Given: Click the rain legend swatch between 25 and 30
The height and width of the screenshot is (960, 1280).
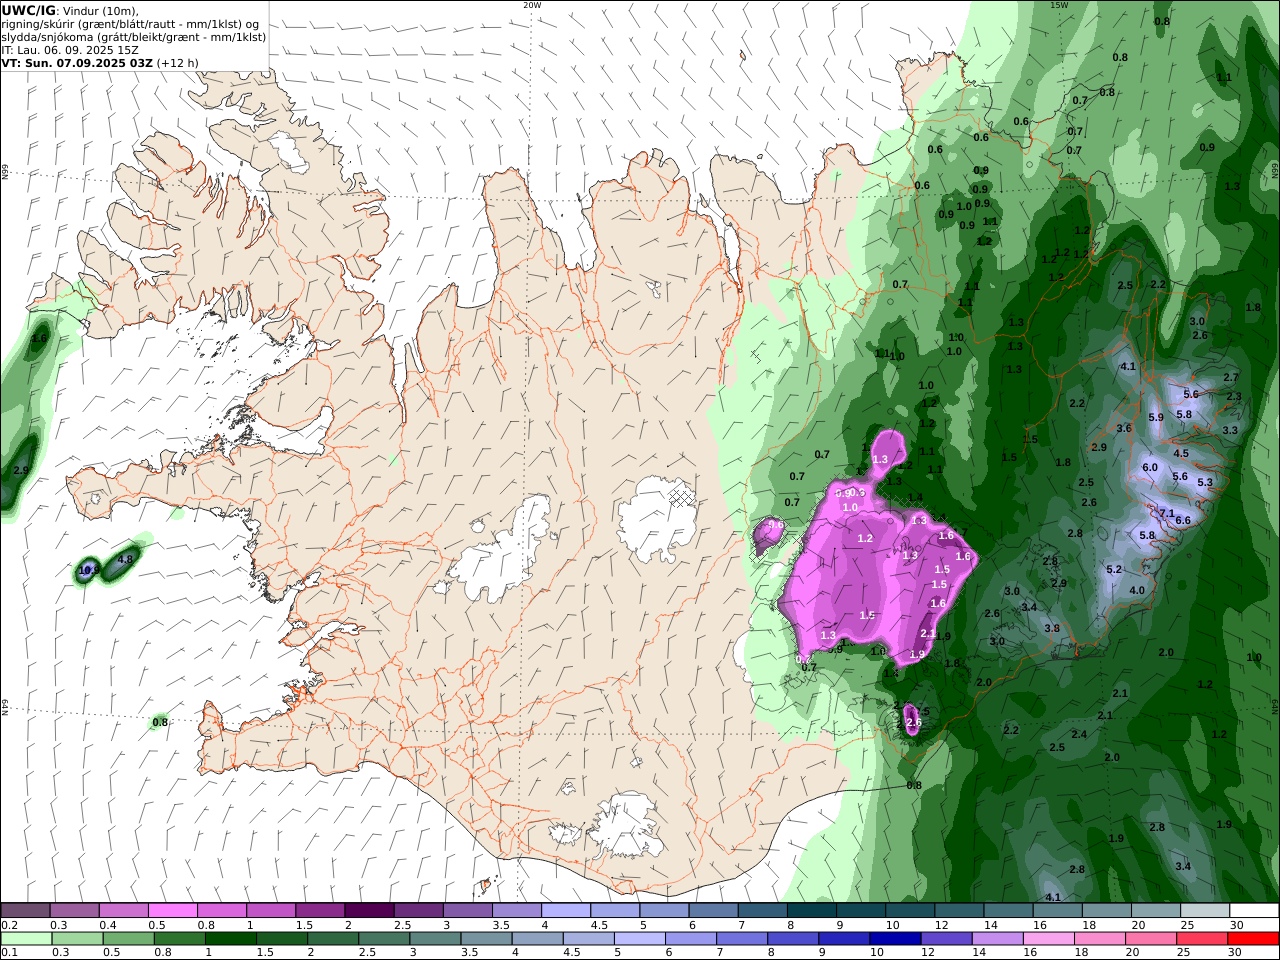Looking at the screenshot, I should coord(1202,939).
